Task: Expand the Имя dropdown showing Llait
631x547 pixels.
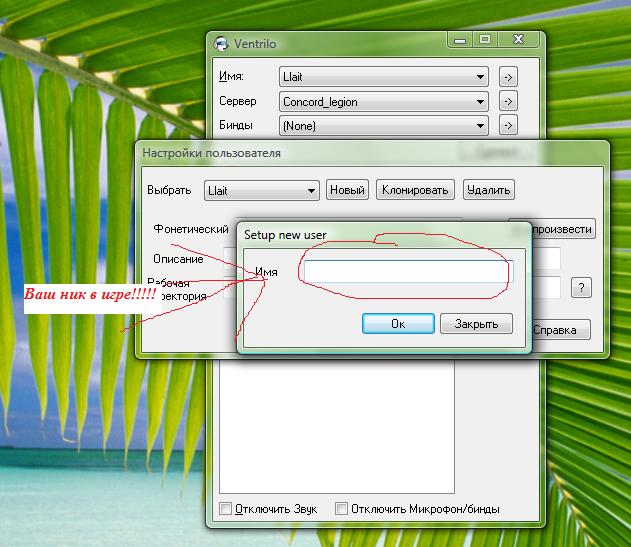Action: [x=383, y=76]
